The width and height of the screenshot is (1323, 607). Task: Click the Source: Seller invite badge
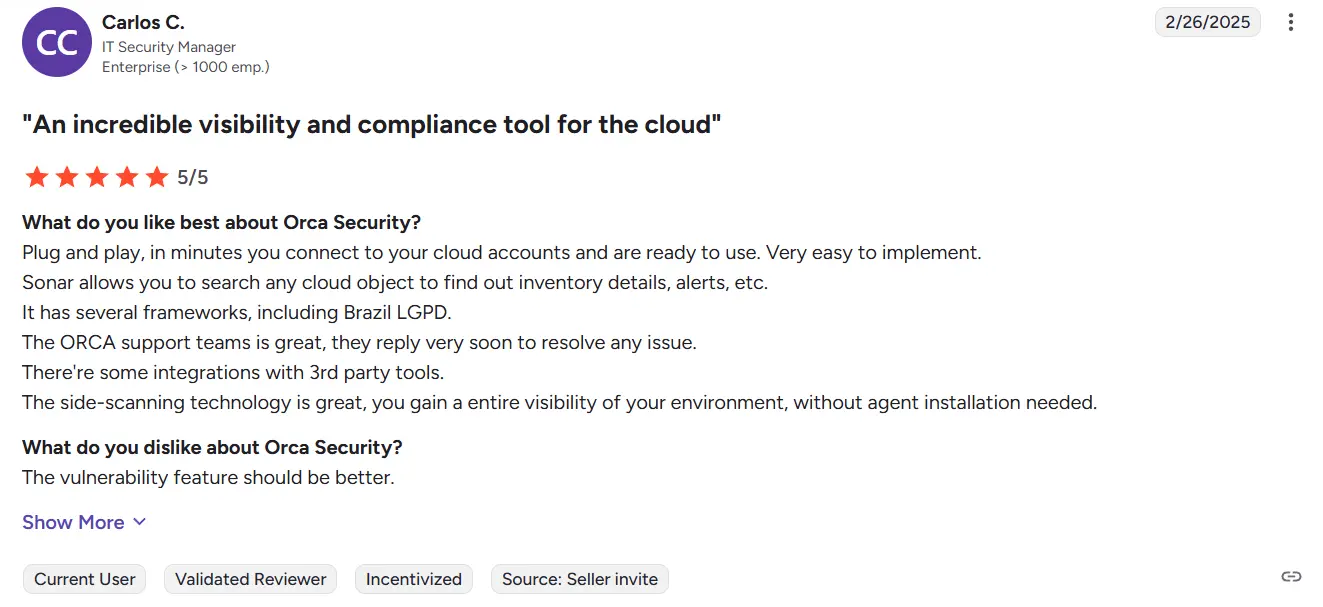[580, 579]
